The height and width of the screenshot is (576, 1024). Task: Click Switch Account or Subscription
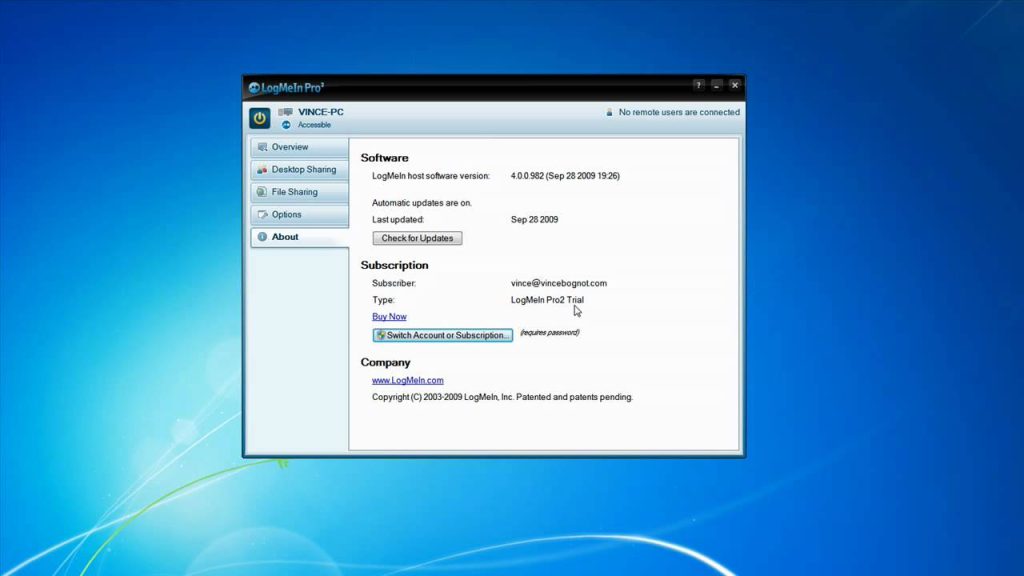[443, 335]
